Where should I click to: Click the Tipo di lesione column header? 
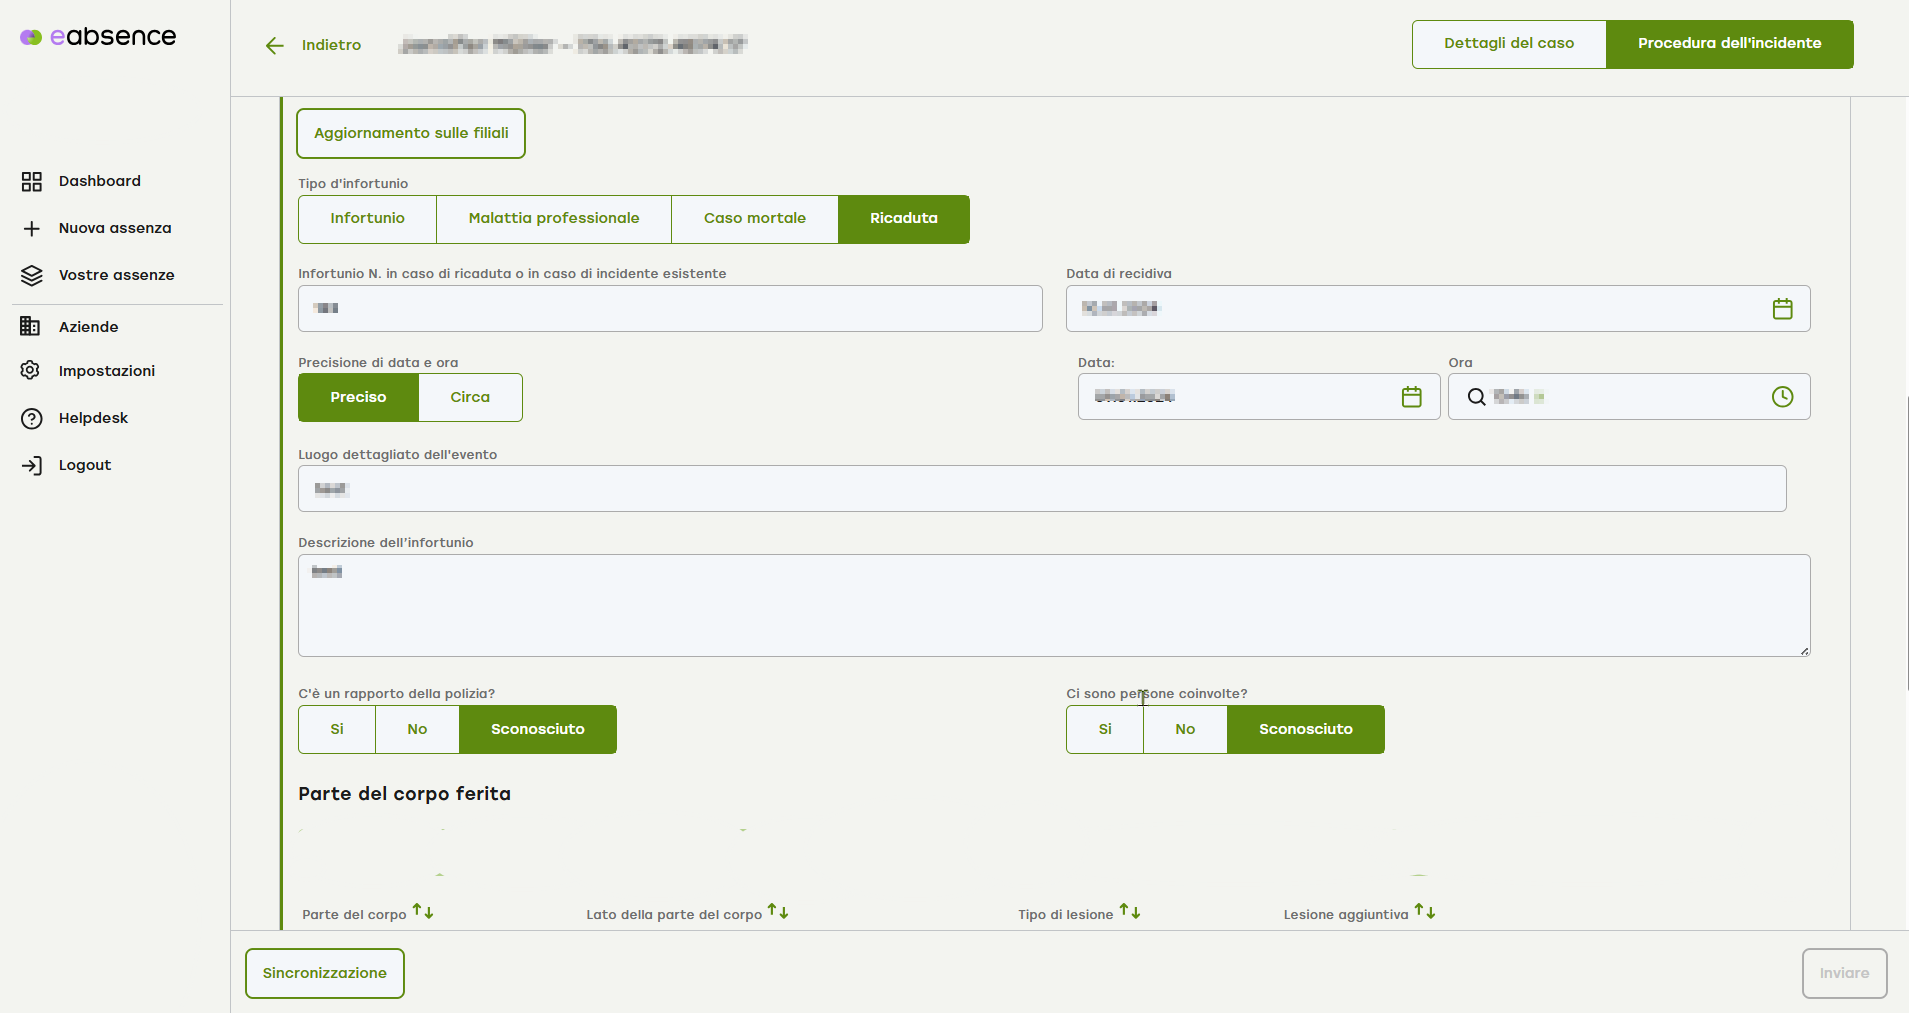coord(1065,914)
